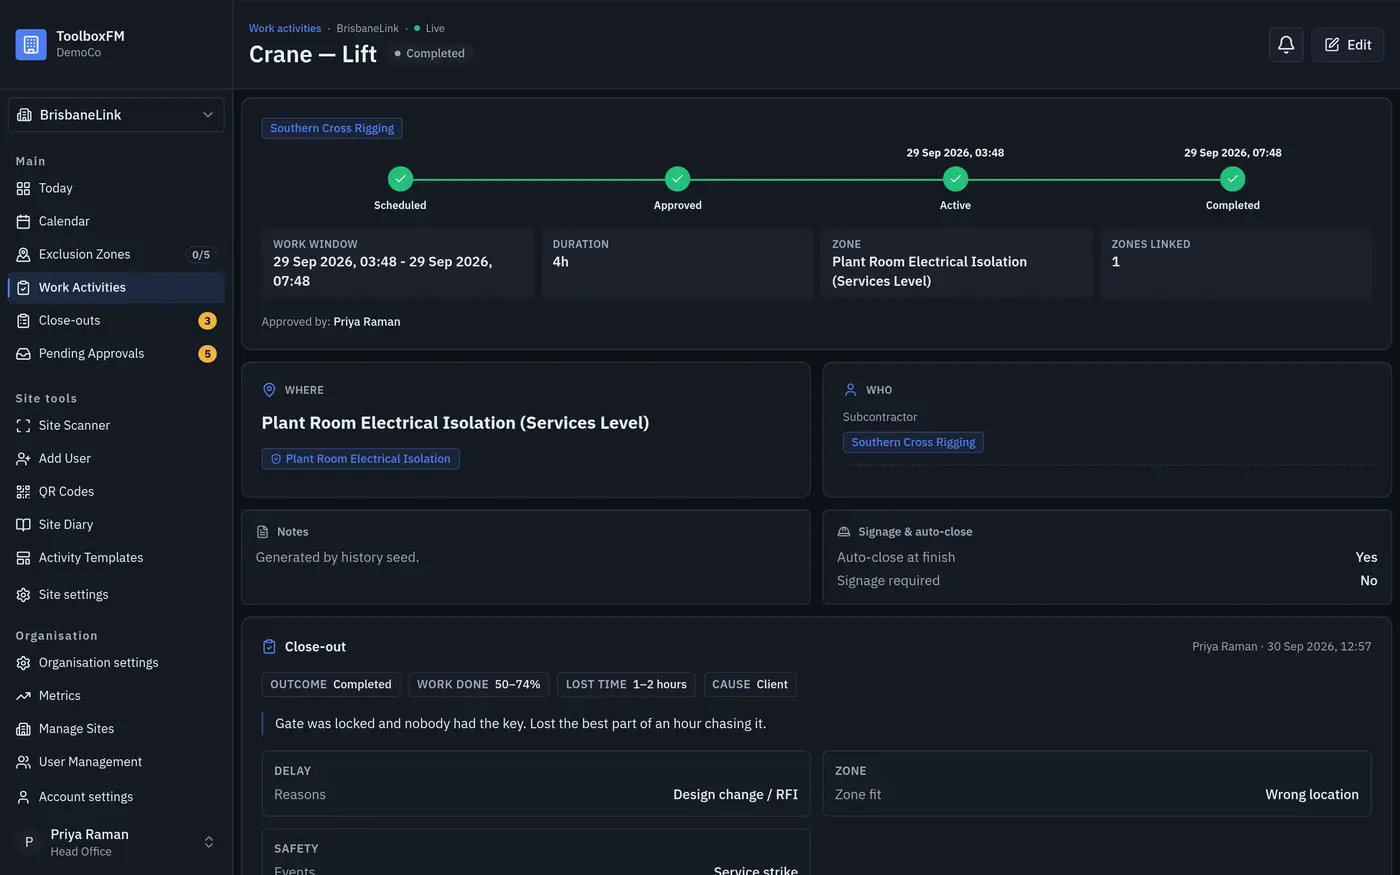Click the Approved step marker on timeline
This screenshot has height=875, width=1400.
(678, 179)
